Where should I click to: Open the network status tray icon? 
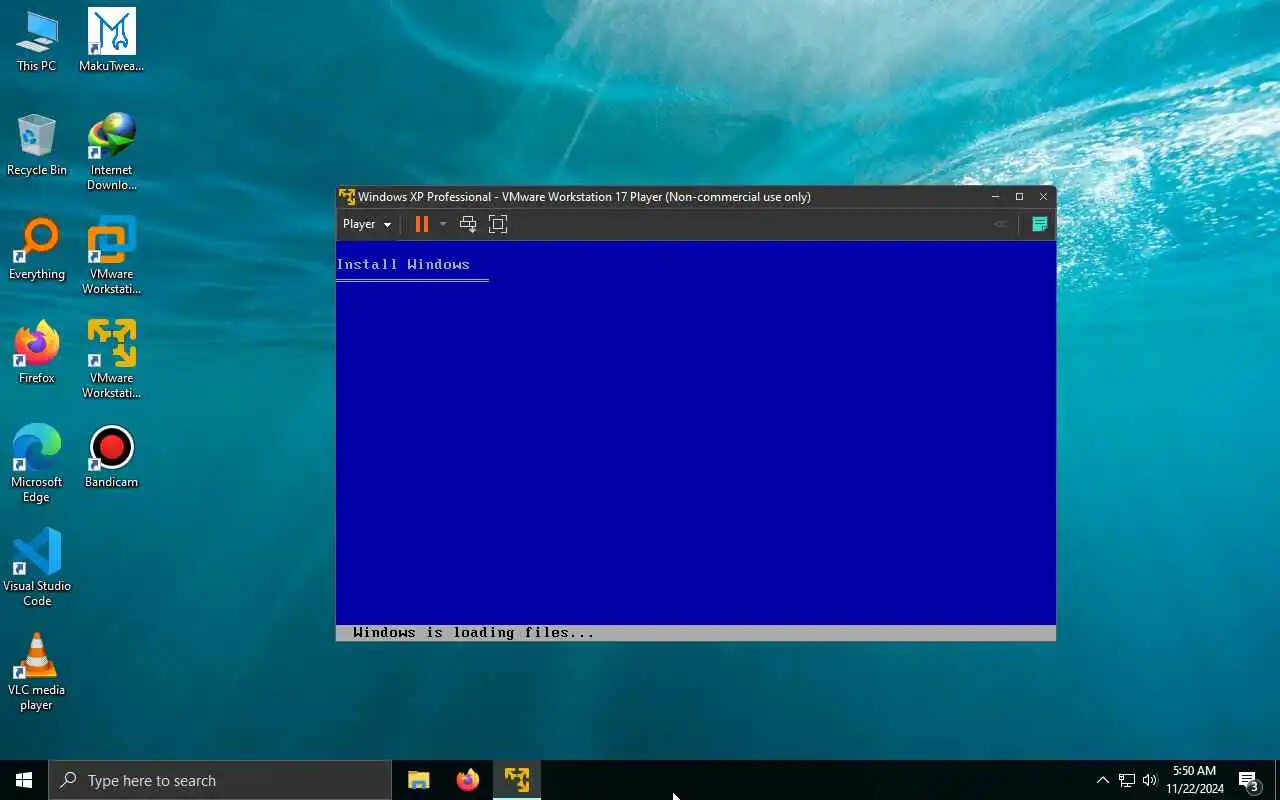1127,780
